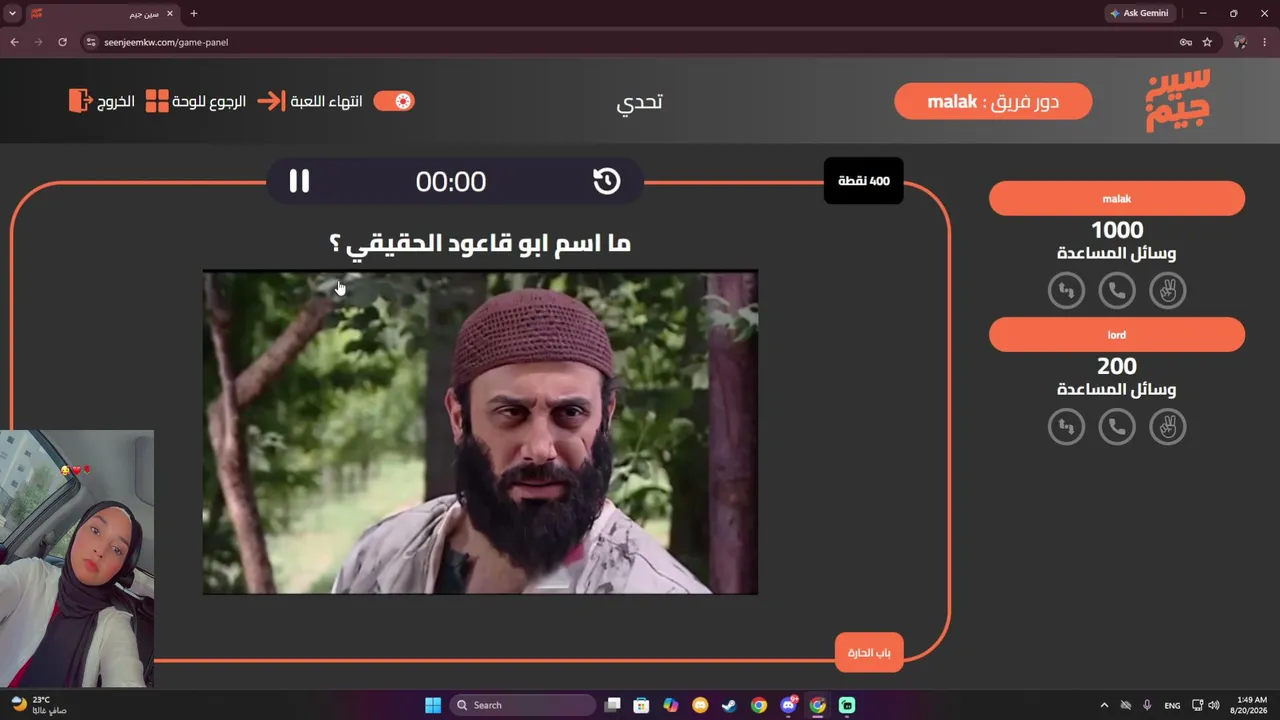Open the volume control in system tray
Image resolution: width=1280 pixels, height=720 pixels.
(x=1215, y=705)
